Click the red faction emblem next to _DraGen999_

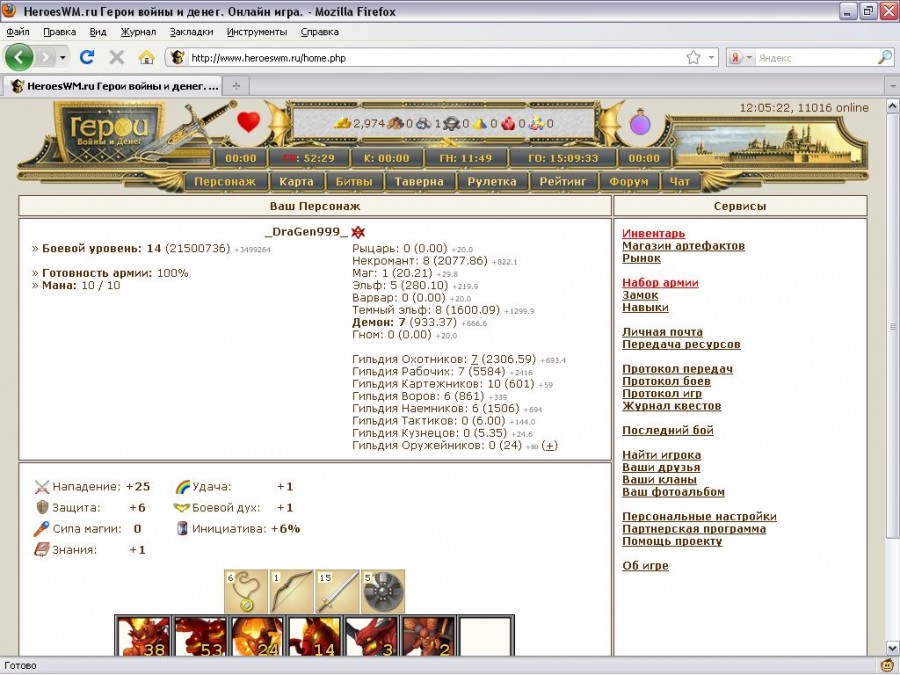pos(358,232)
